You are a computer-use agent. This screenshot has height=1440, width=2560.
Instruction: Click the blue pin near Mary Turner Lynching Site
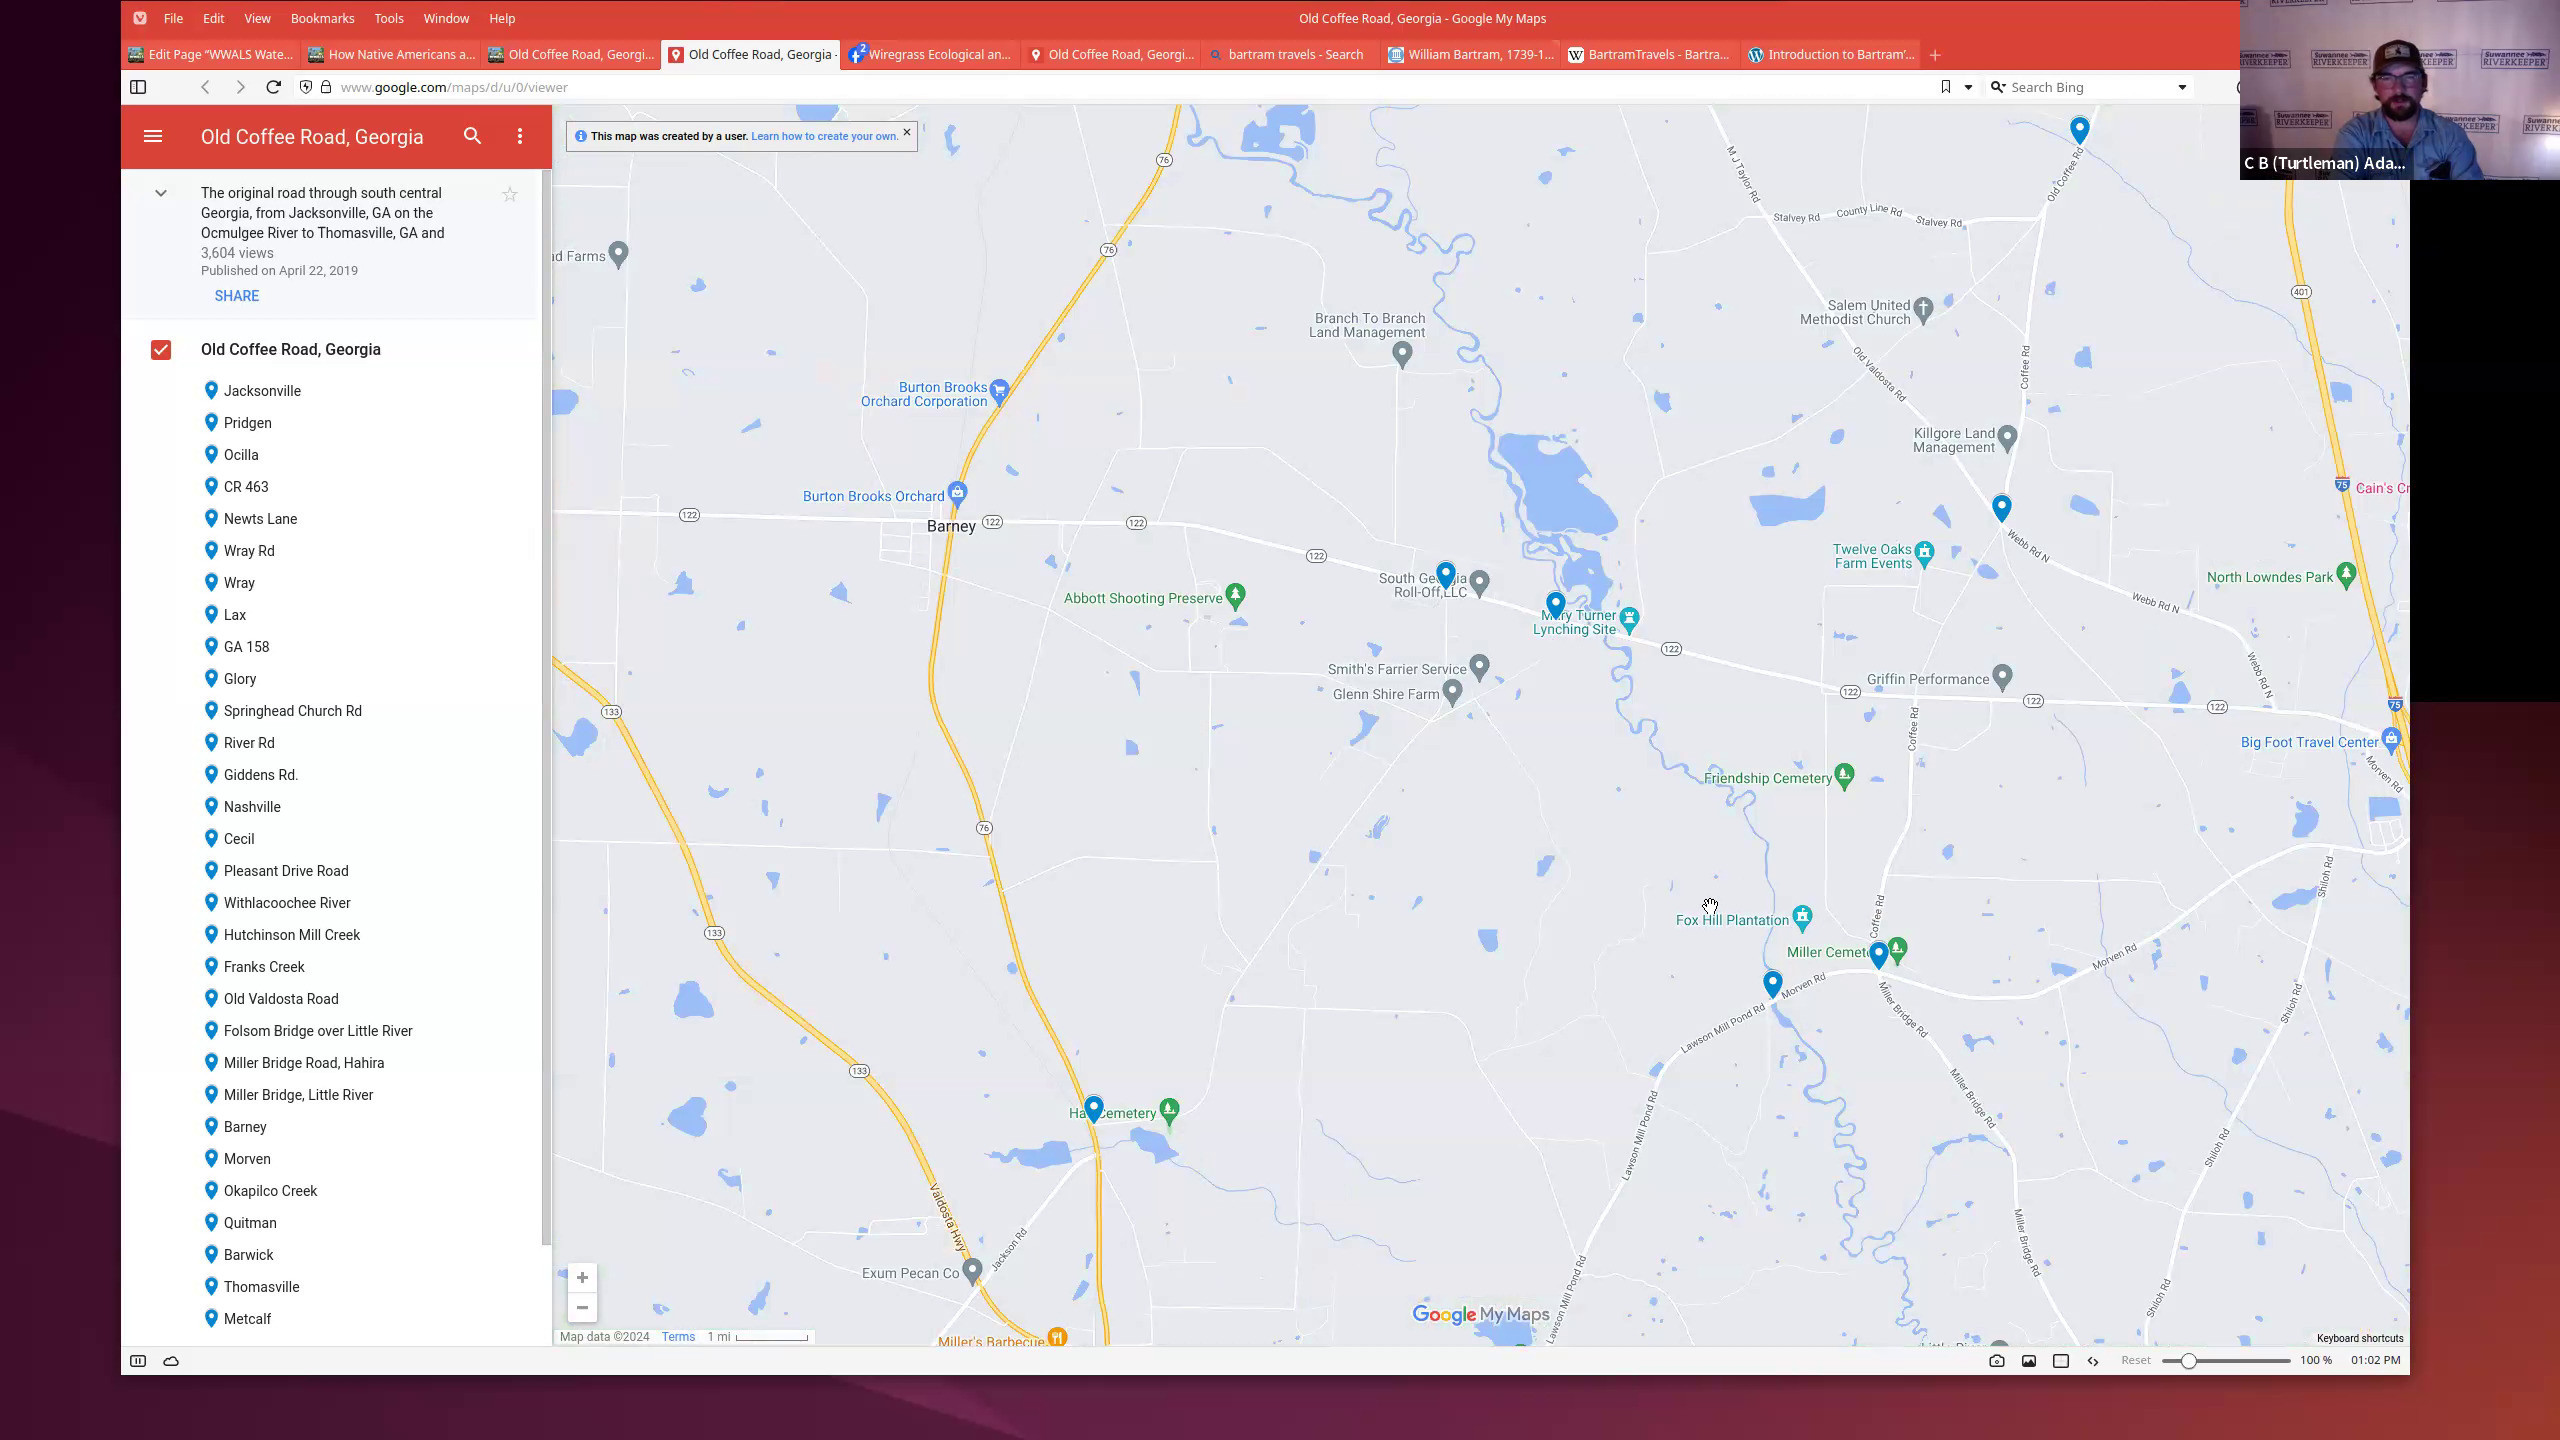[1555, 604]
